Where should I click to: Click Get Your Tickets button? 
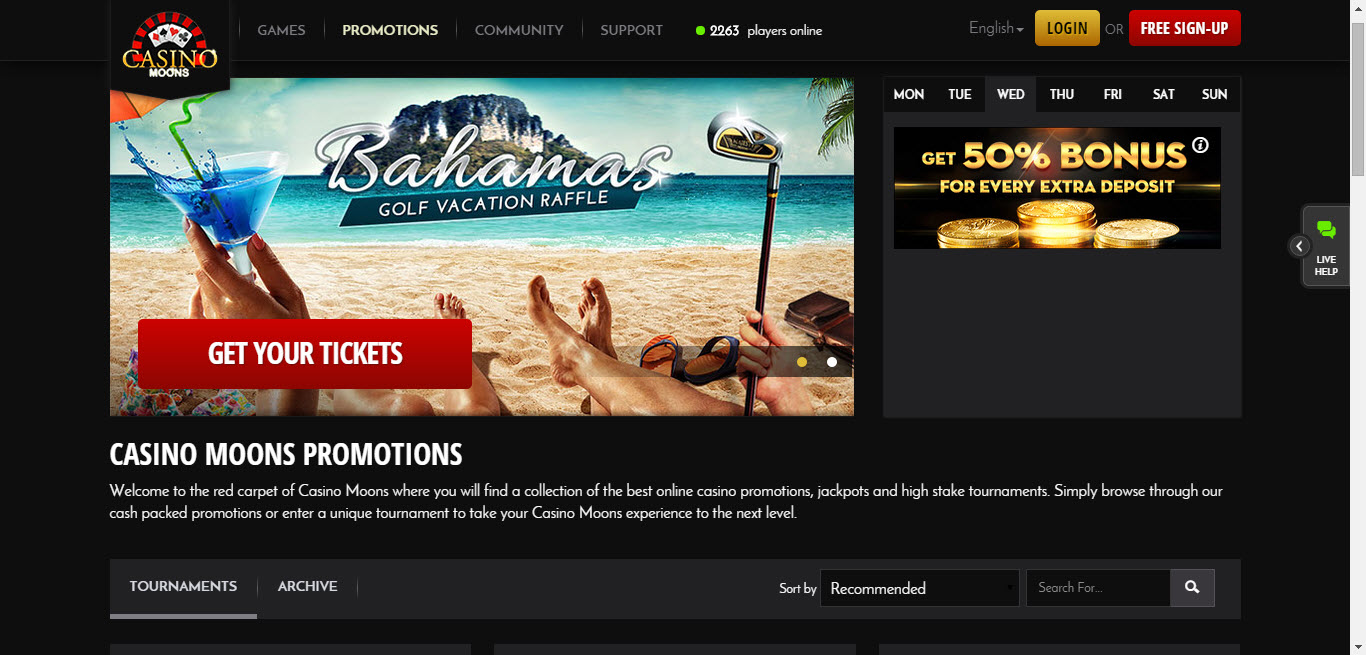pyautogui.click(x=305, y=354)
